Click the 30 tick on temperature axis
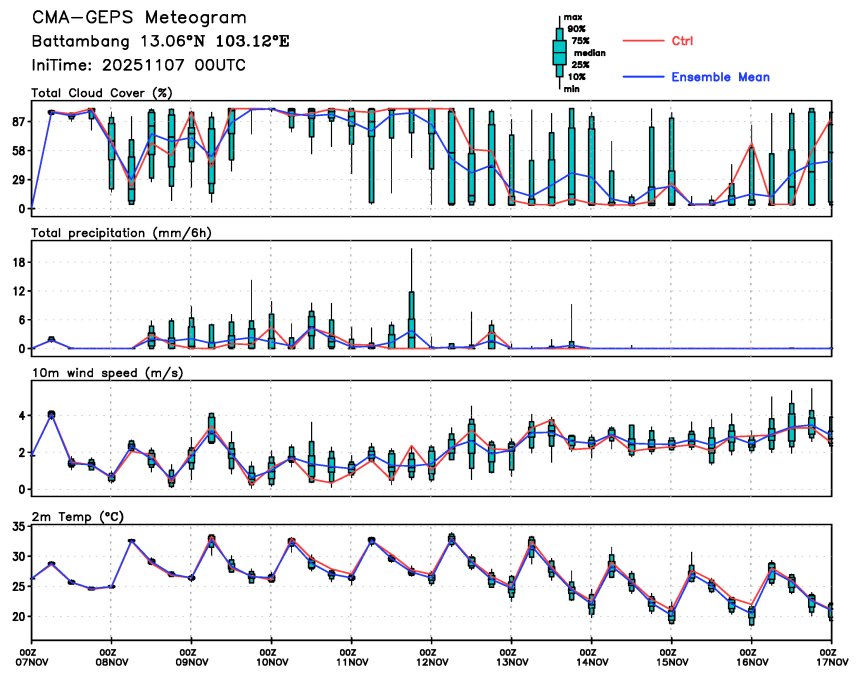This screenshot has width=860, height=678. 19,556
